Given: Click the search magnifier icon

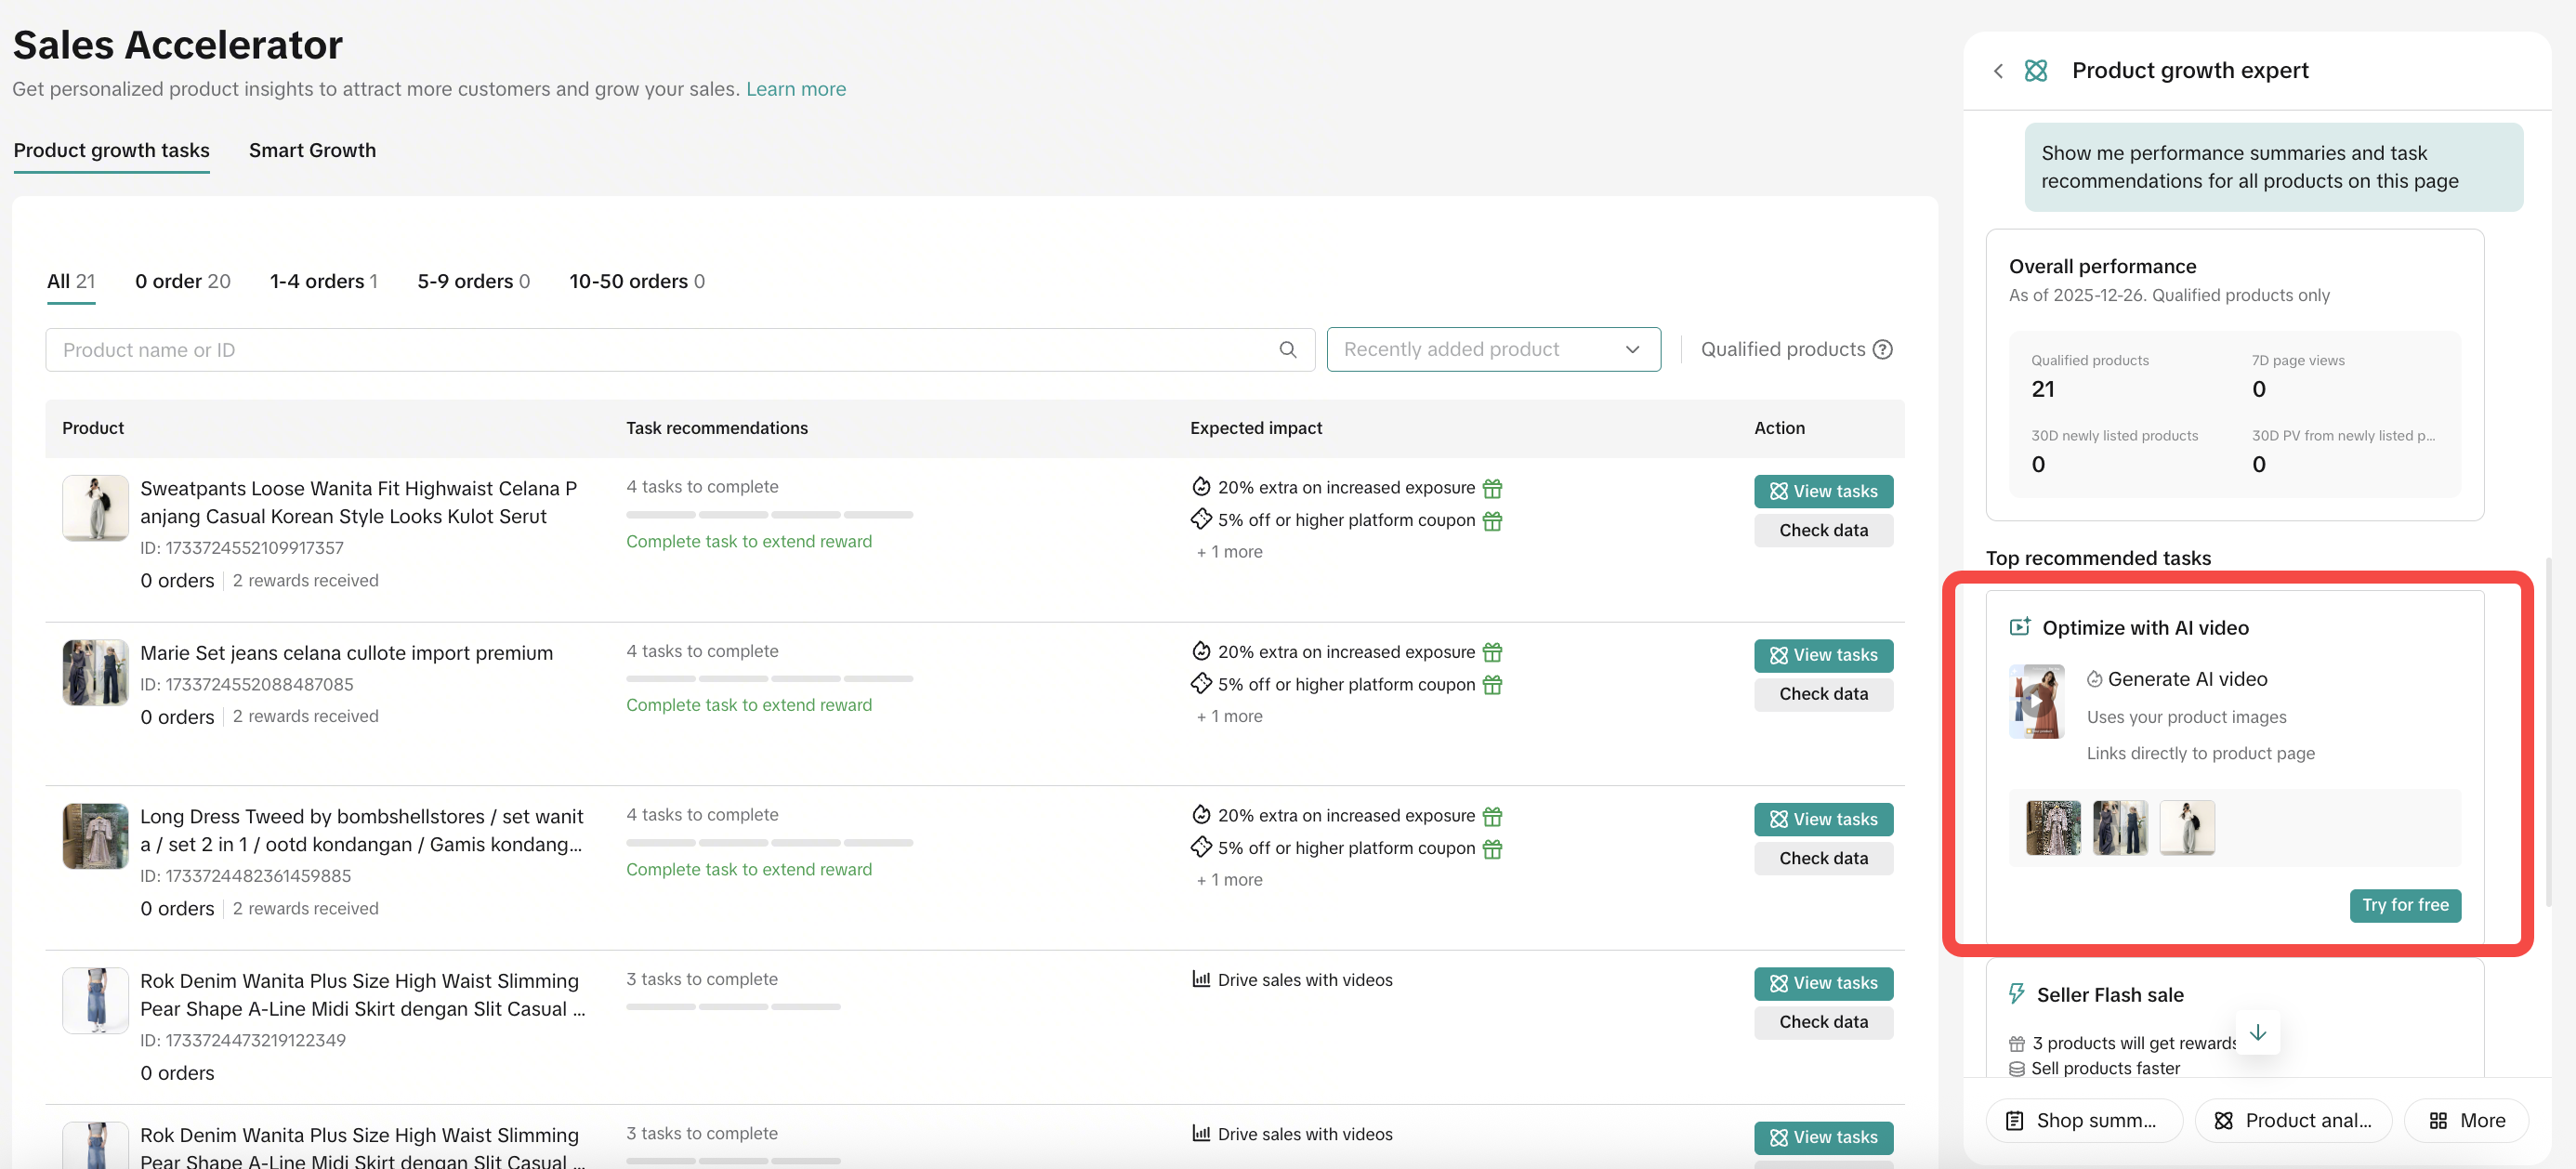Looking at the screenshot, I should tap(1287, 350).
